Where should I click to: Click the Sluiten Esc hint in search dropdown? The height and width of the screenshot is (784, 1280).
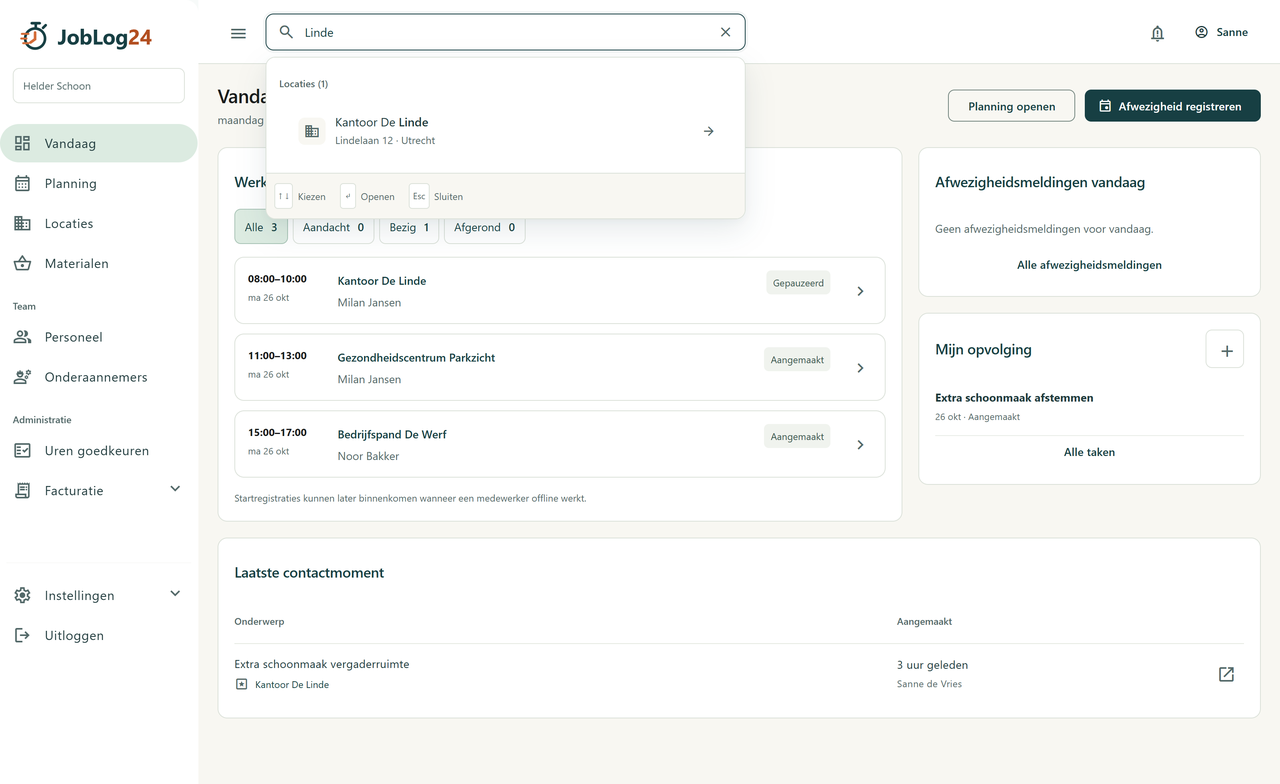[x=437, y=196]
